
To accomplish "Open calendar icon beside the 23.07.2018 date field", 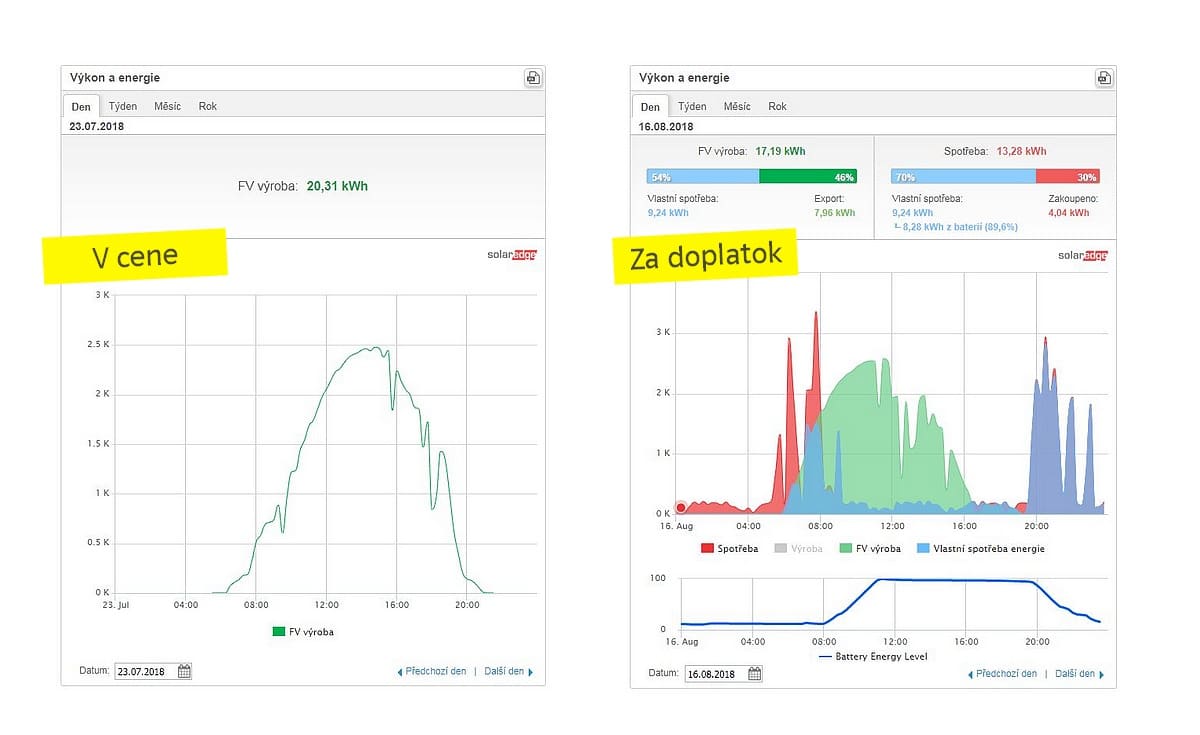I will click(x=184, y=672).
